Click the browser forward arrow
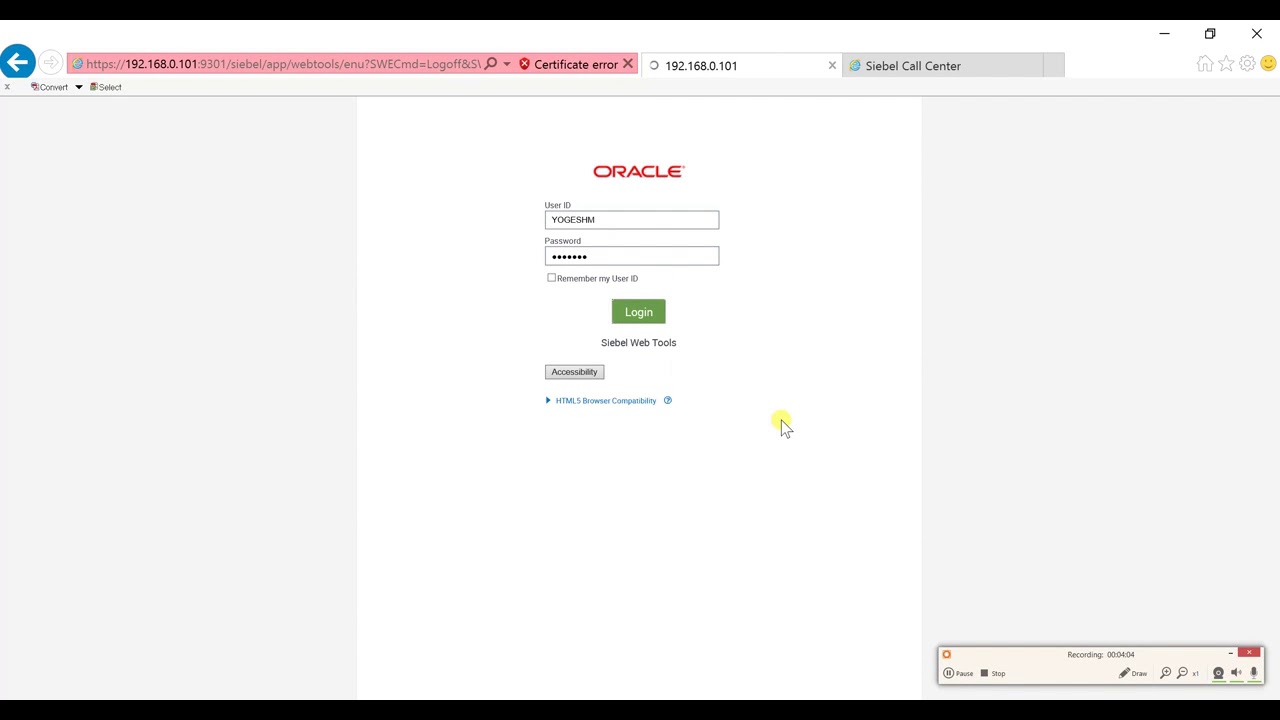The height and width of the screenshot is (720, 1280). pos(51,63)
